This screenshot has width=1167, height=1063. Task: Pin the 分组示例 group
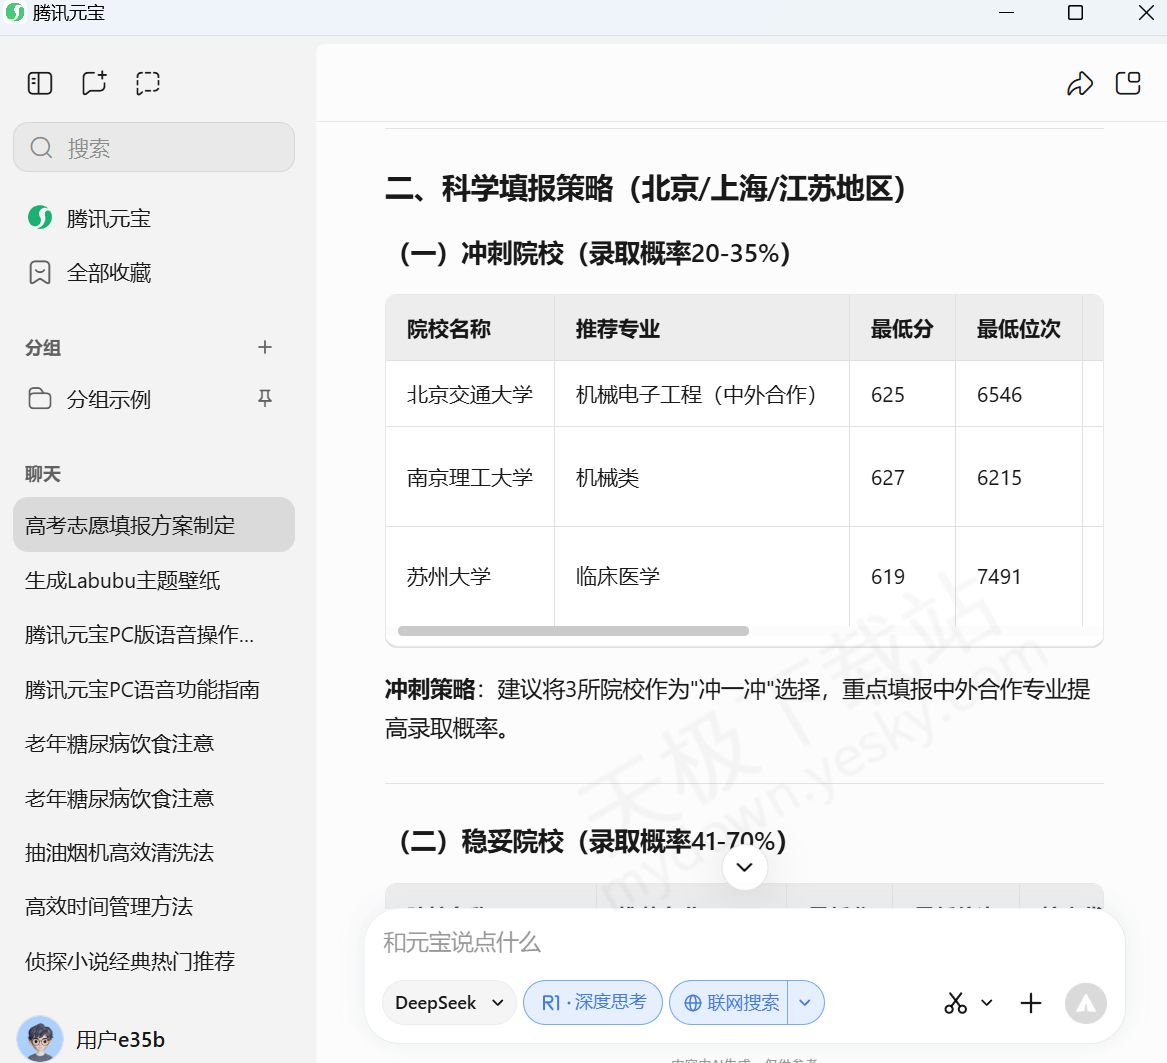(265, 399)
